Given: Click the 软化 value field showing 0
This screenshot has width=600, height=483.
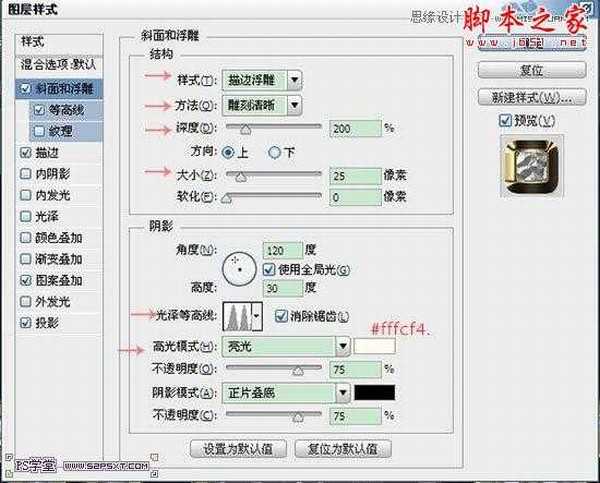Looking at the screenshot, I should click(x=355, y=197).
